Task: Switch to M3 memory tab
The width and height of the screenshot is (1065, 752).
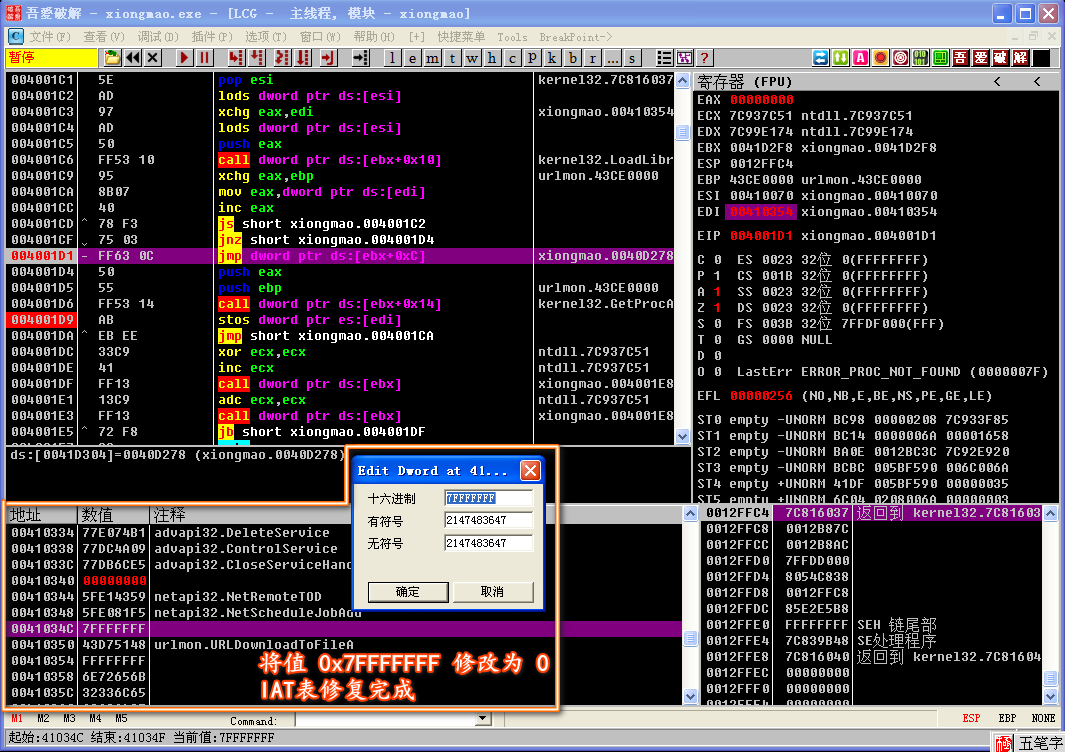Action: [x=69, y=718]
